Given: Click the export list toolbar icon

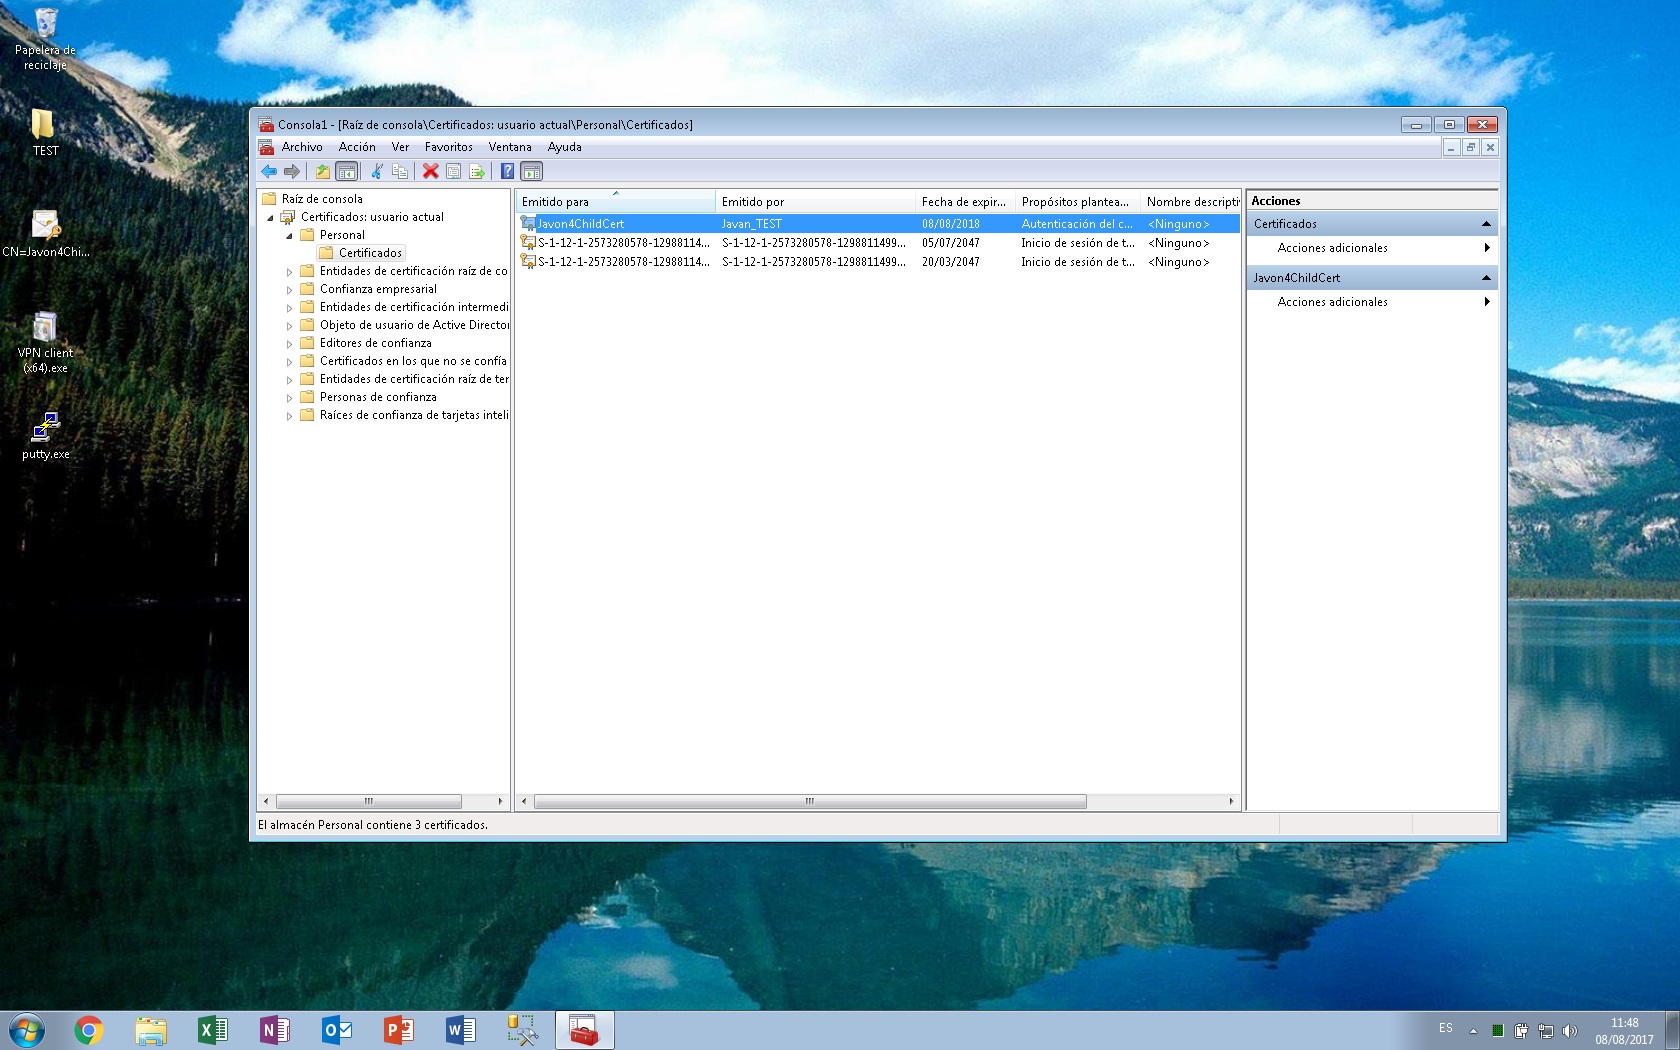Looking at the screenshot, I should [477, 171].
